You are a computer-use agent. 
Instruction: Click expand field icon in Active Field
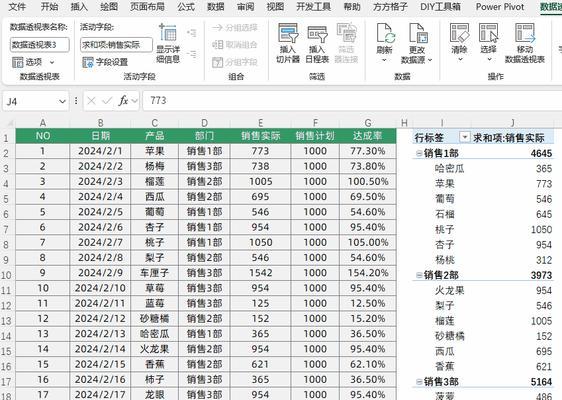(192, 33)
